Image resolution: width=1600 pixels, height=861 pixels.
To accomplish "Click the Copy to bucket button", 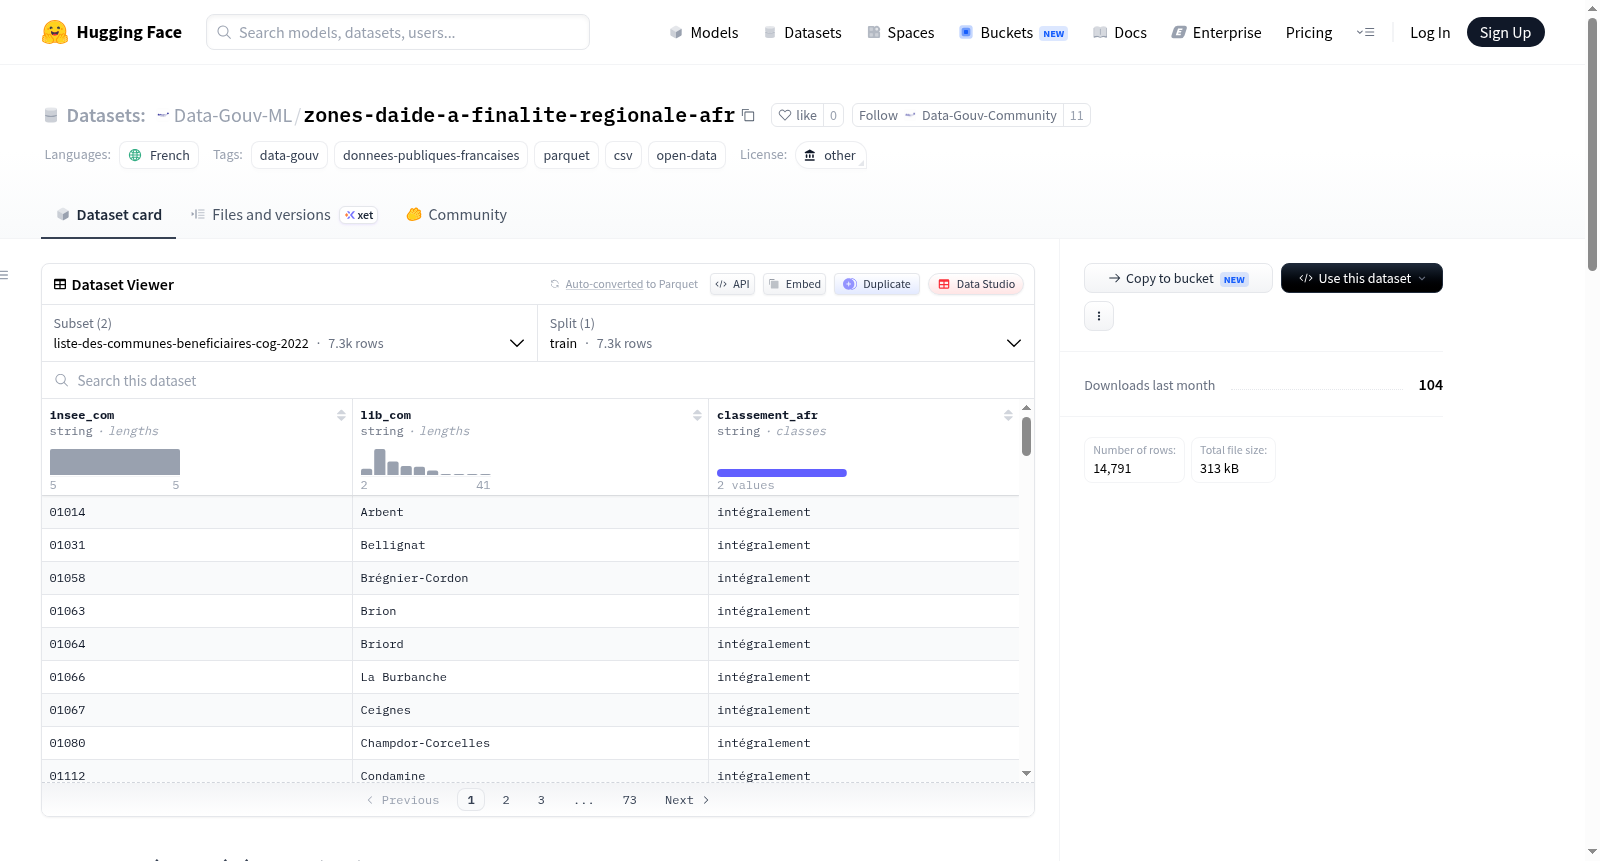I will point(1178,278).
